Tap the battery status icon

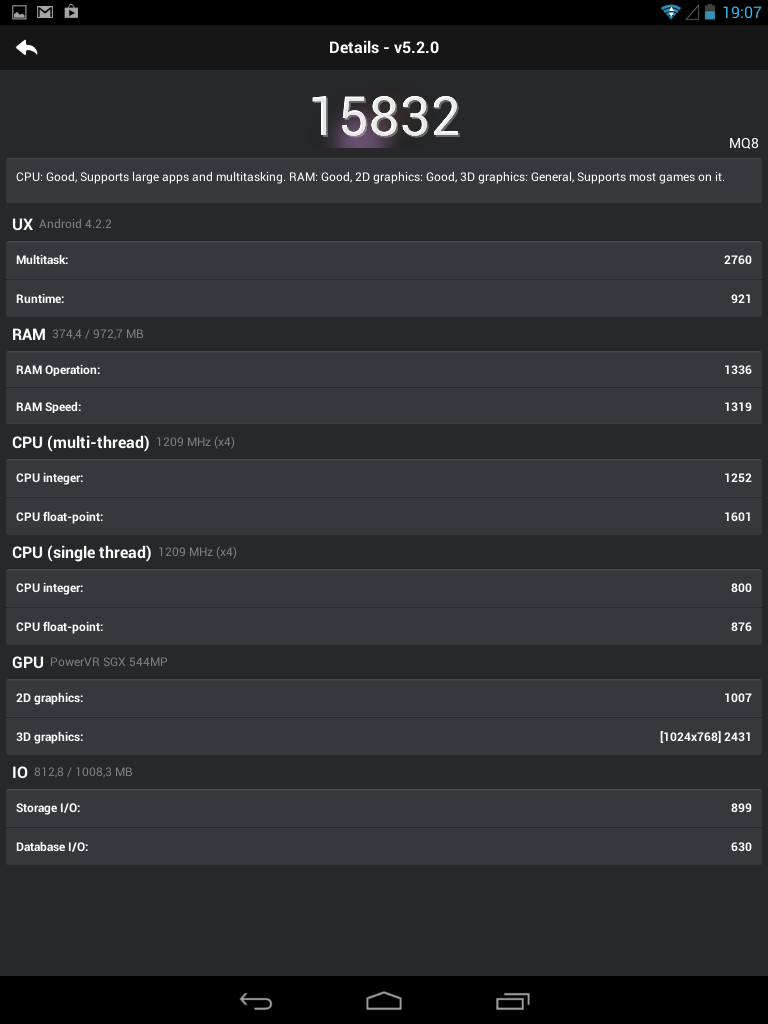(709, 12)
